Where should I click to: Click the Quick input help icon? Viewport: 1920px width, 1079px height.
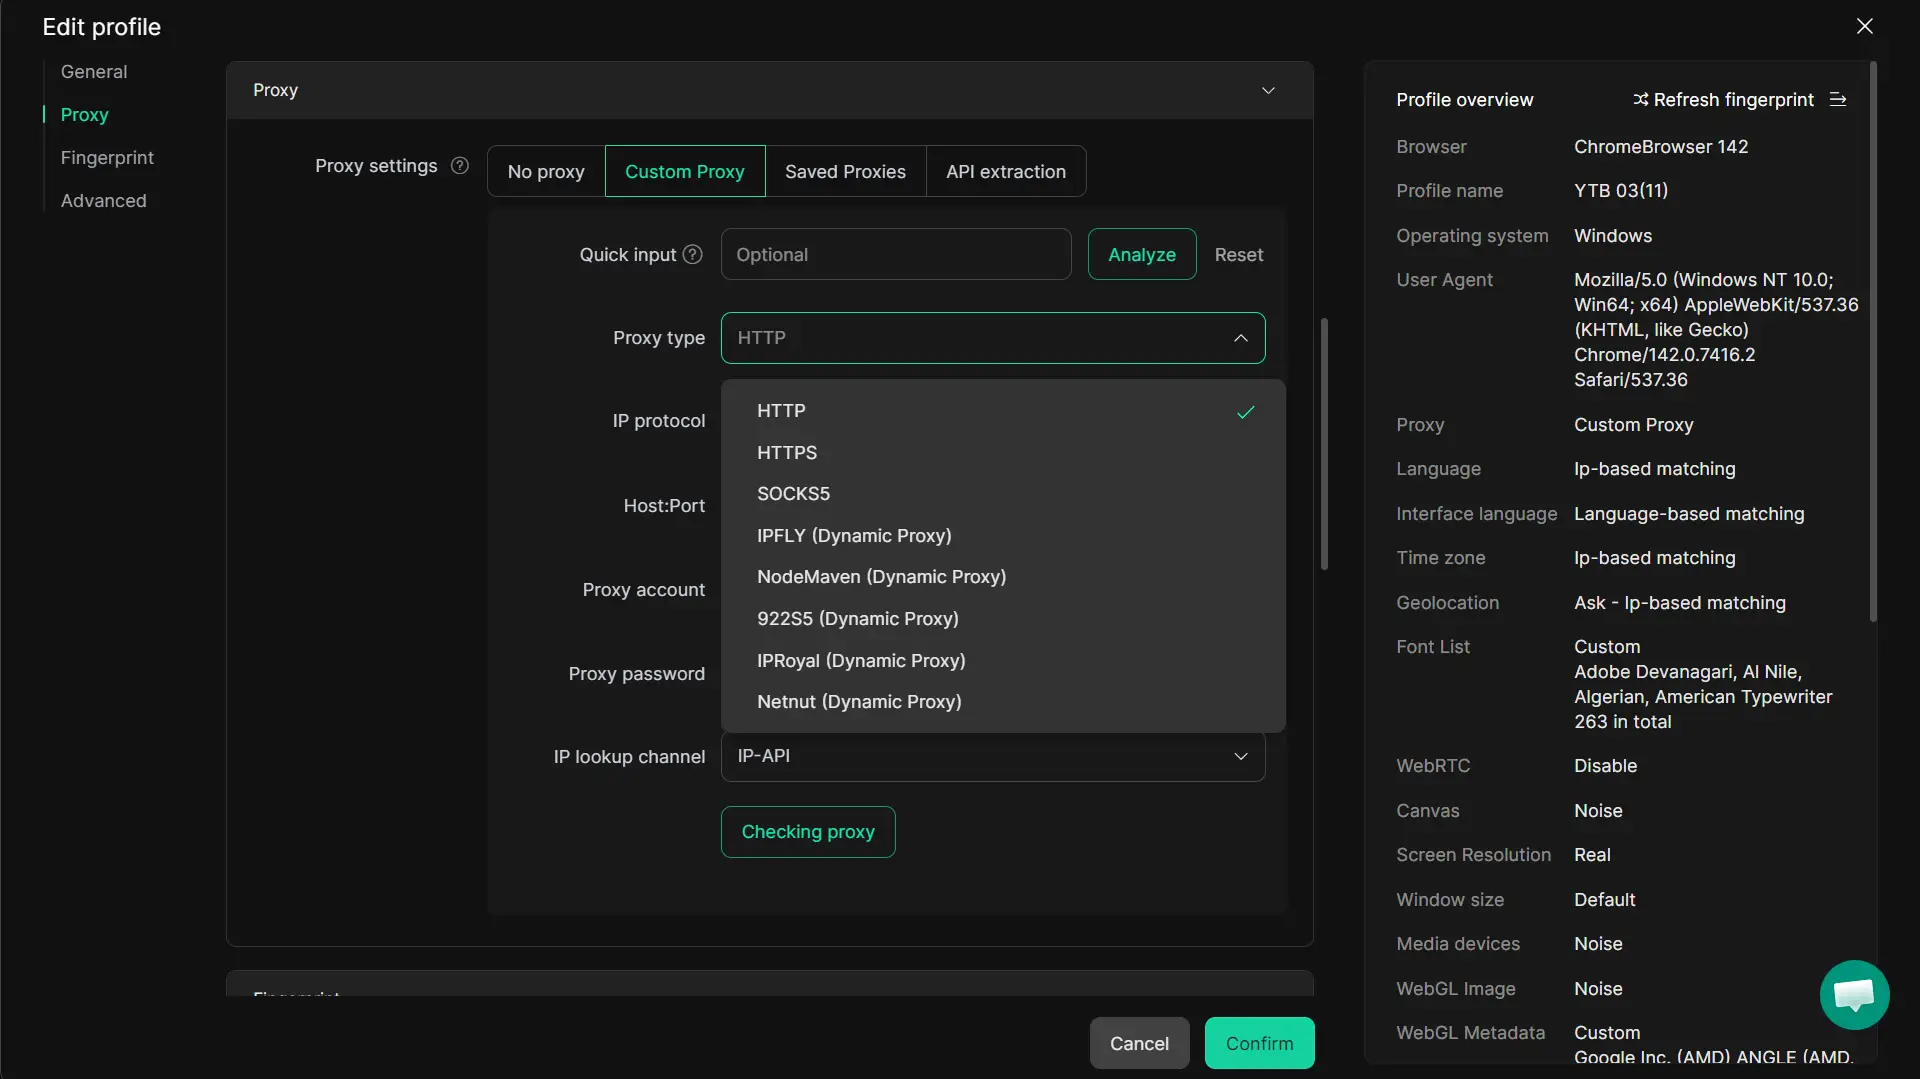pos(692,255)
